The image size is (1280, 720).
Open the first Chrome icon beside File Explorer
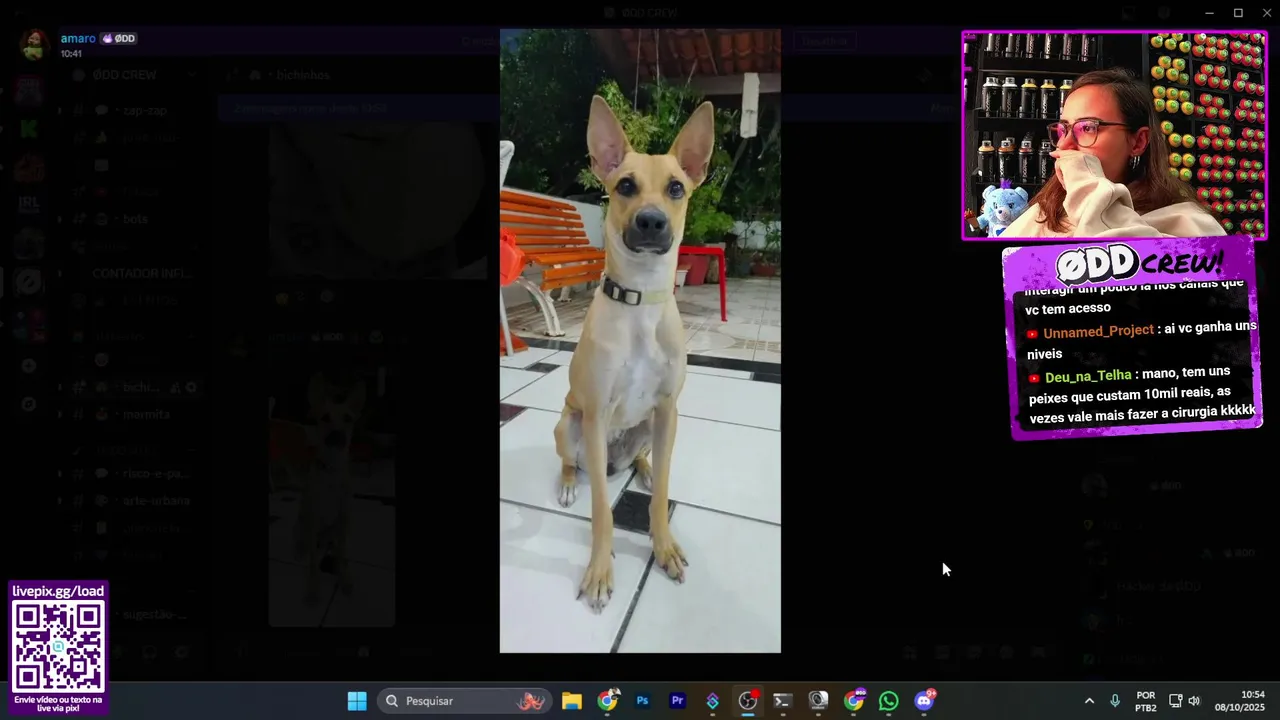coord(608,701)
